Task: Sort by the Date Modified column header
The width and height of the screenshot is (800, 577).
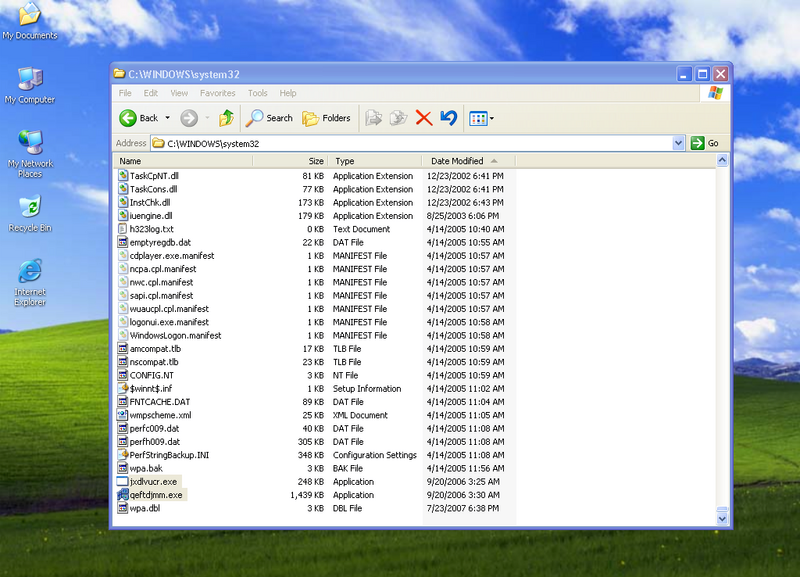Action: pos(468,161)
